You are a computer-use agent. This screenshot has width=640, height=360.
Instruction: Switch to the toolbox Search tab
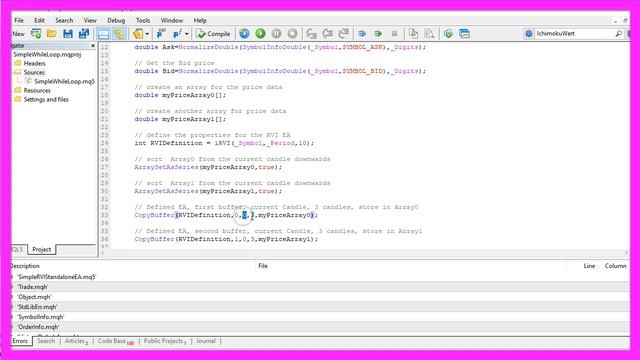(46, 341)
